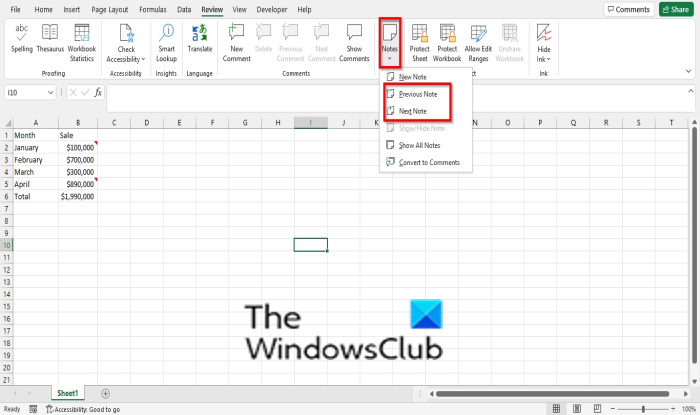Switch to the View tab
700x415 pixels.
pyautogui.click(x=239, y=9)
